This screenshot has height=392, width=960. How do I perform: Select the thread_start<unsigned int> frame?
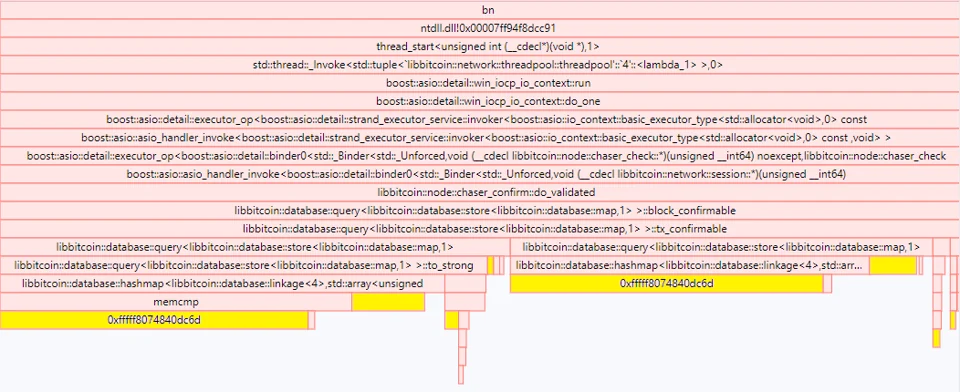[480, 47]
